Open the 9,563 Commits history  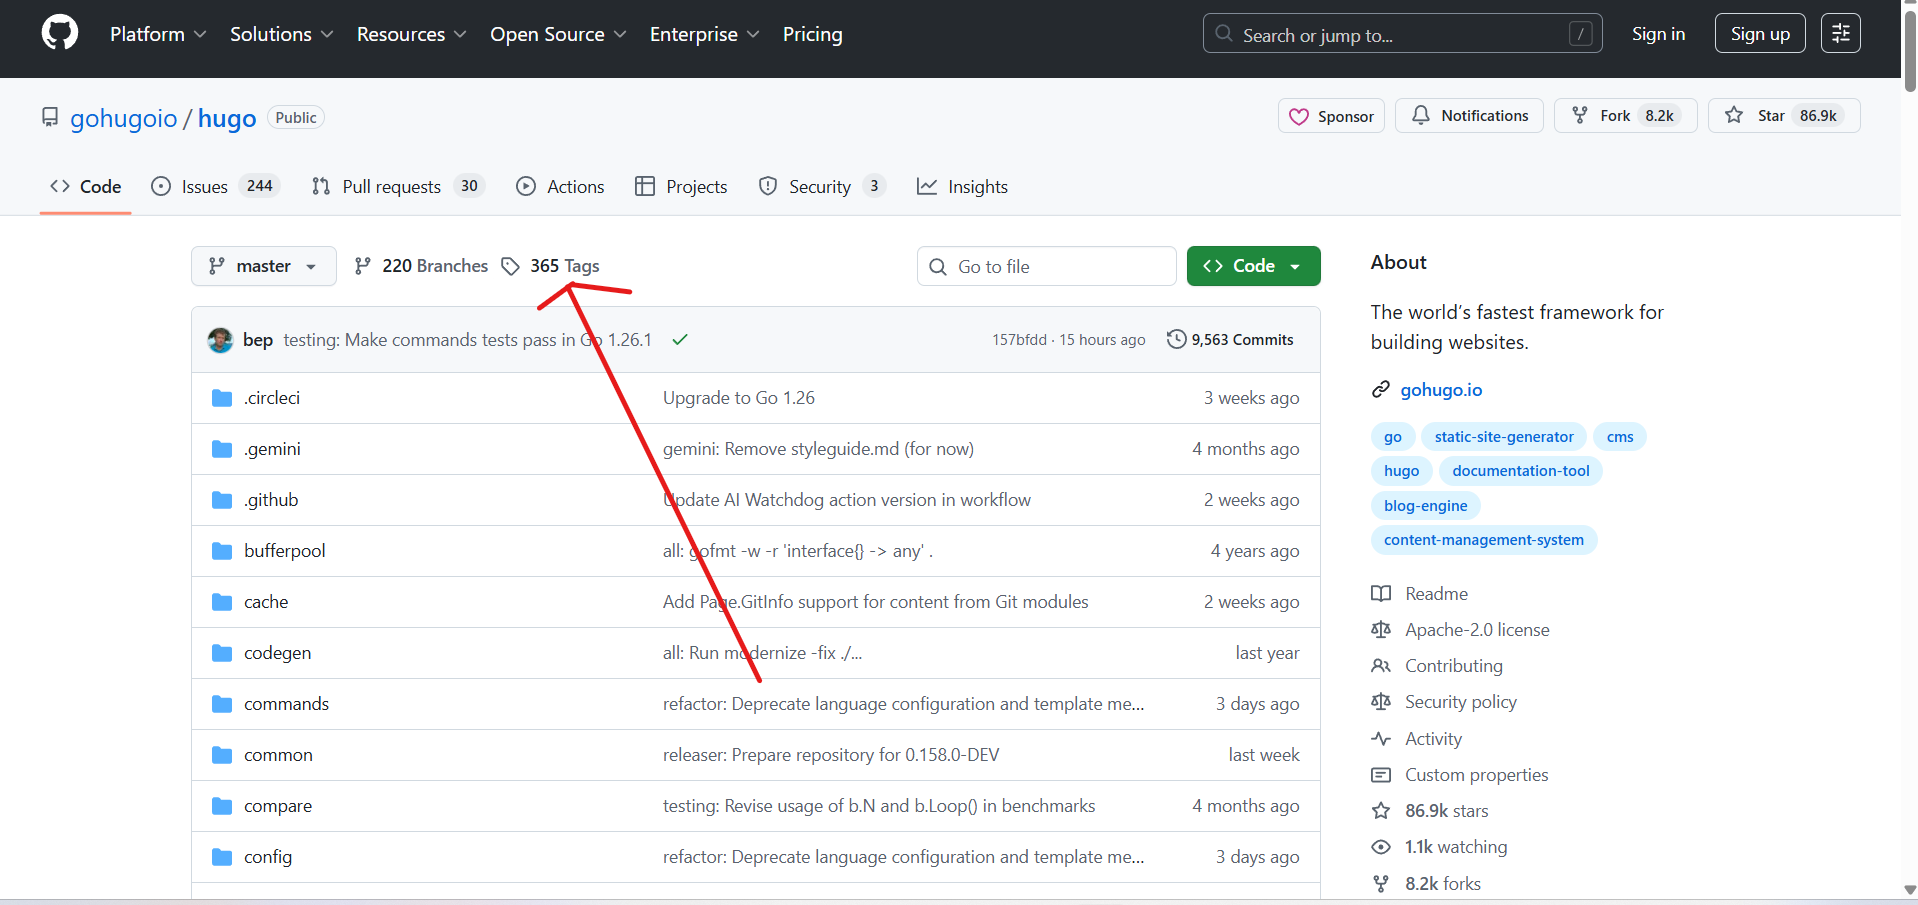tap(1230, 340)
